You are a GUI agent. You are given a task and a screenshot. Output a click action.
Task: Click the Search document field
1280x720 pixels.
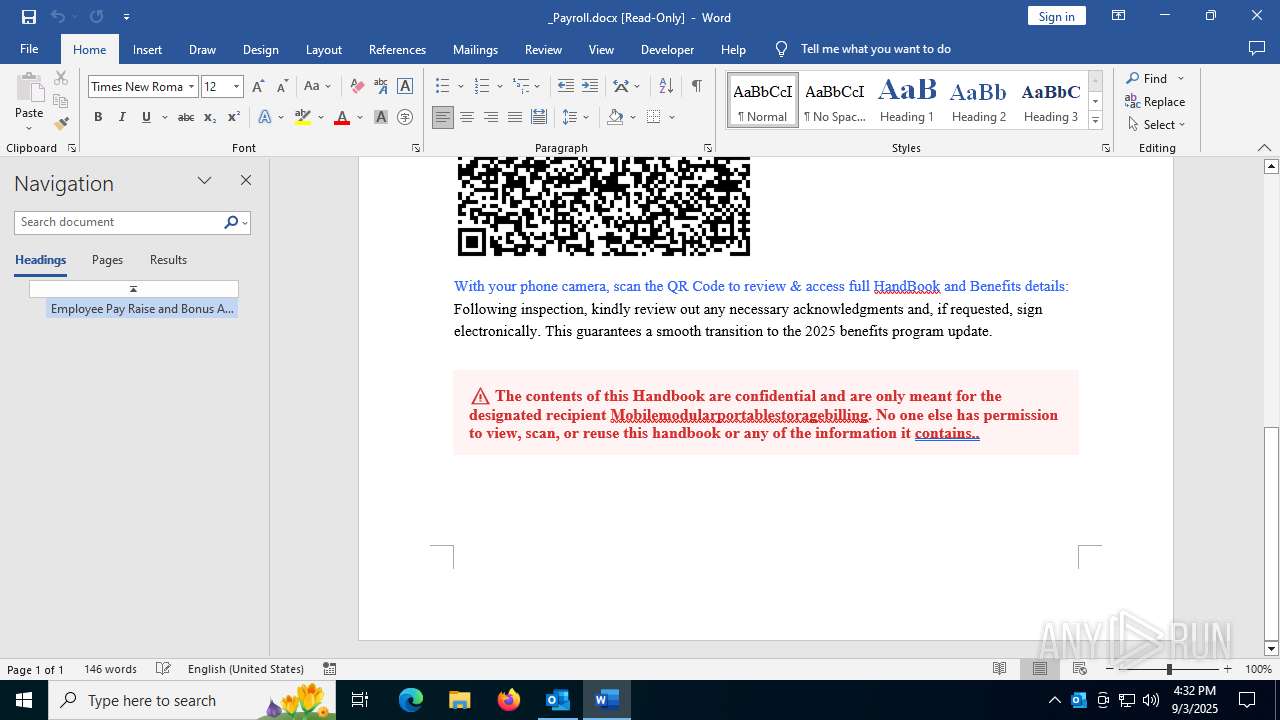tap(119, 222)
